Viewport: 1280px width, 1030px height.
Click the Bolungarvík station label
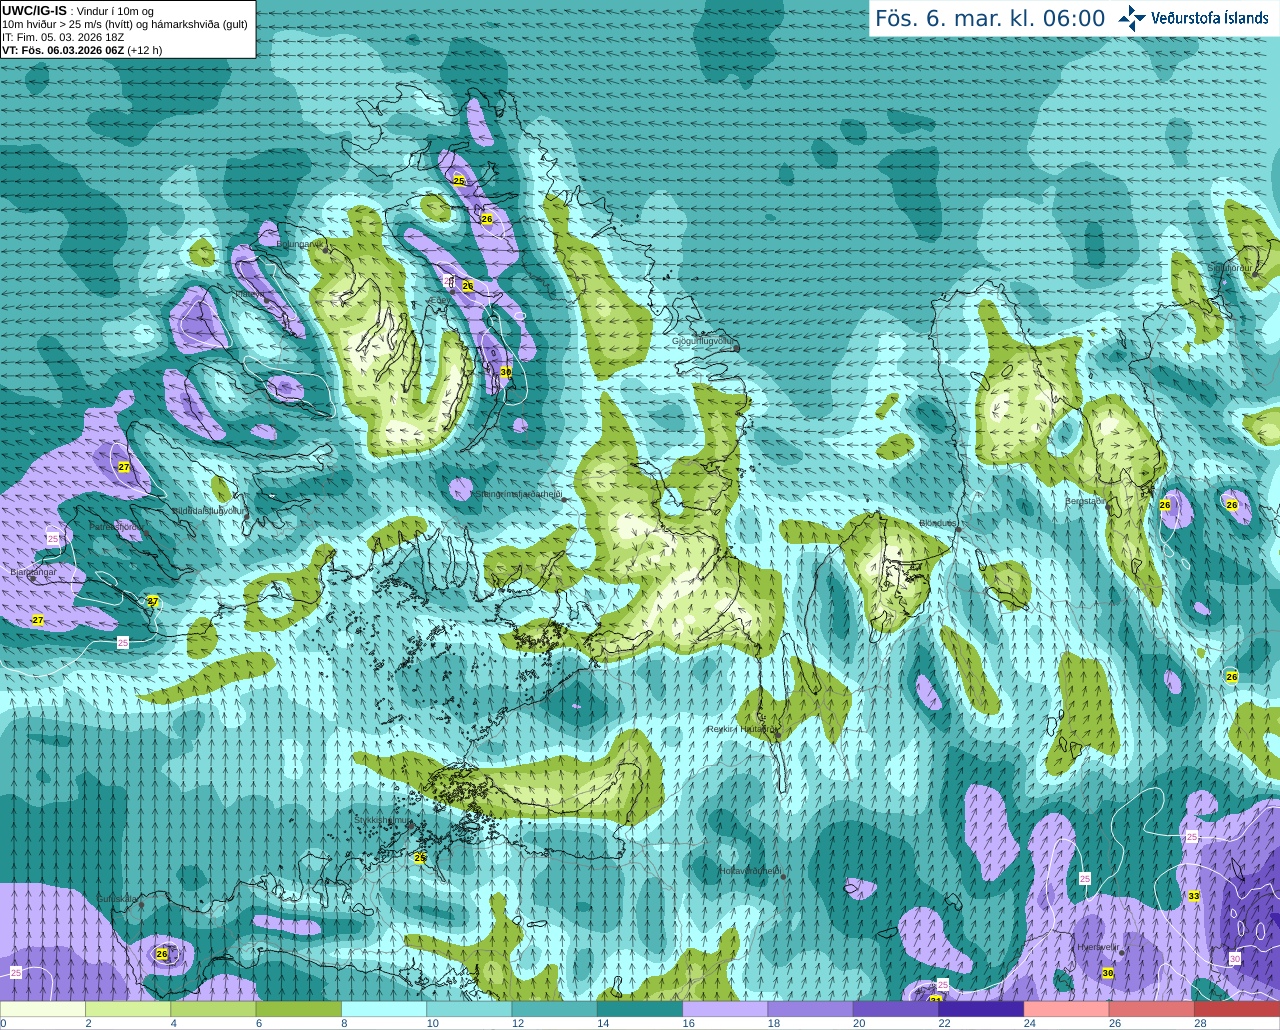[x=298, y=243]
